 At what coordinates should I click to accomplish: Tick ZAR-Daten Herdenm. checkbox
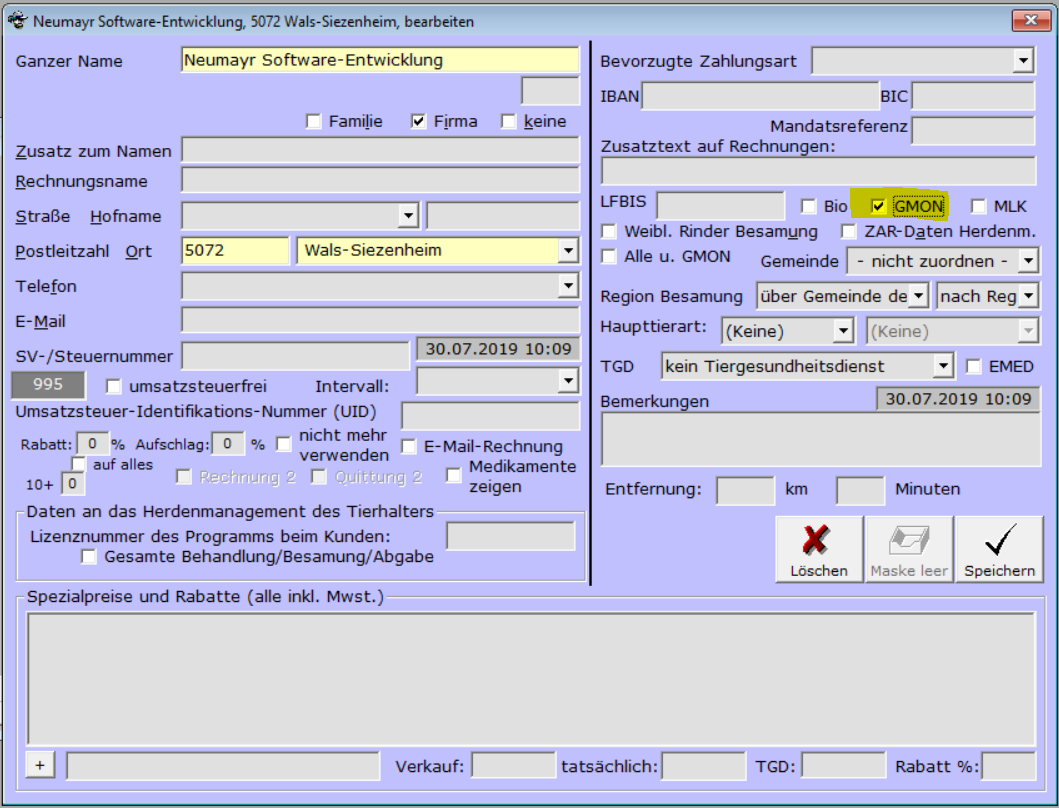tap(848, 232)
